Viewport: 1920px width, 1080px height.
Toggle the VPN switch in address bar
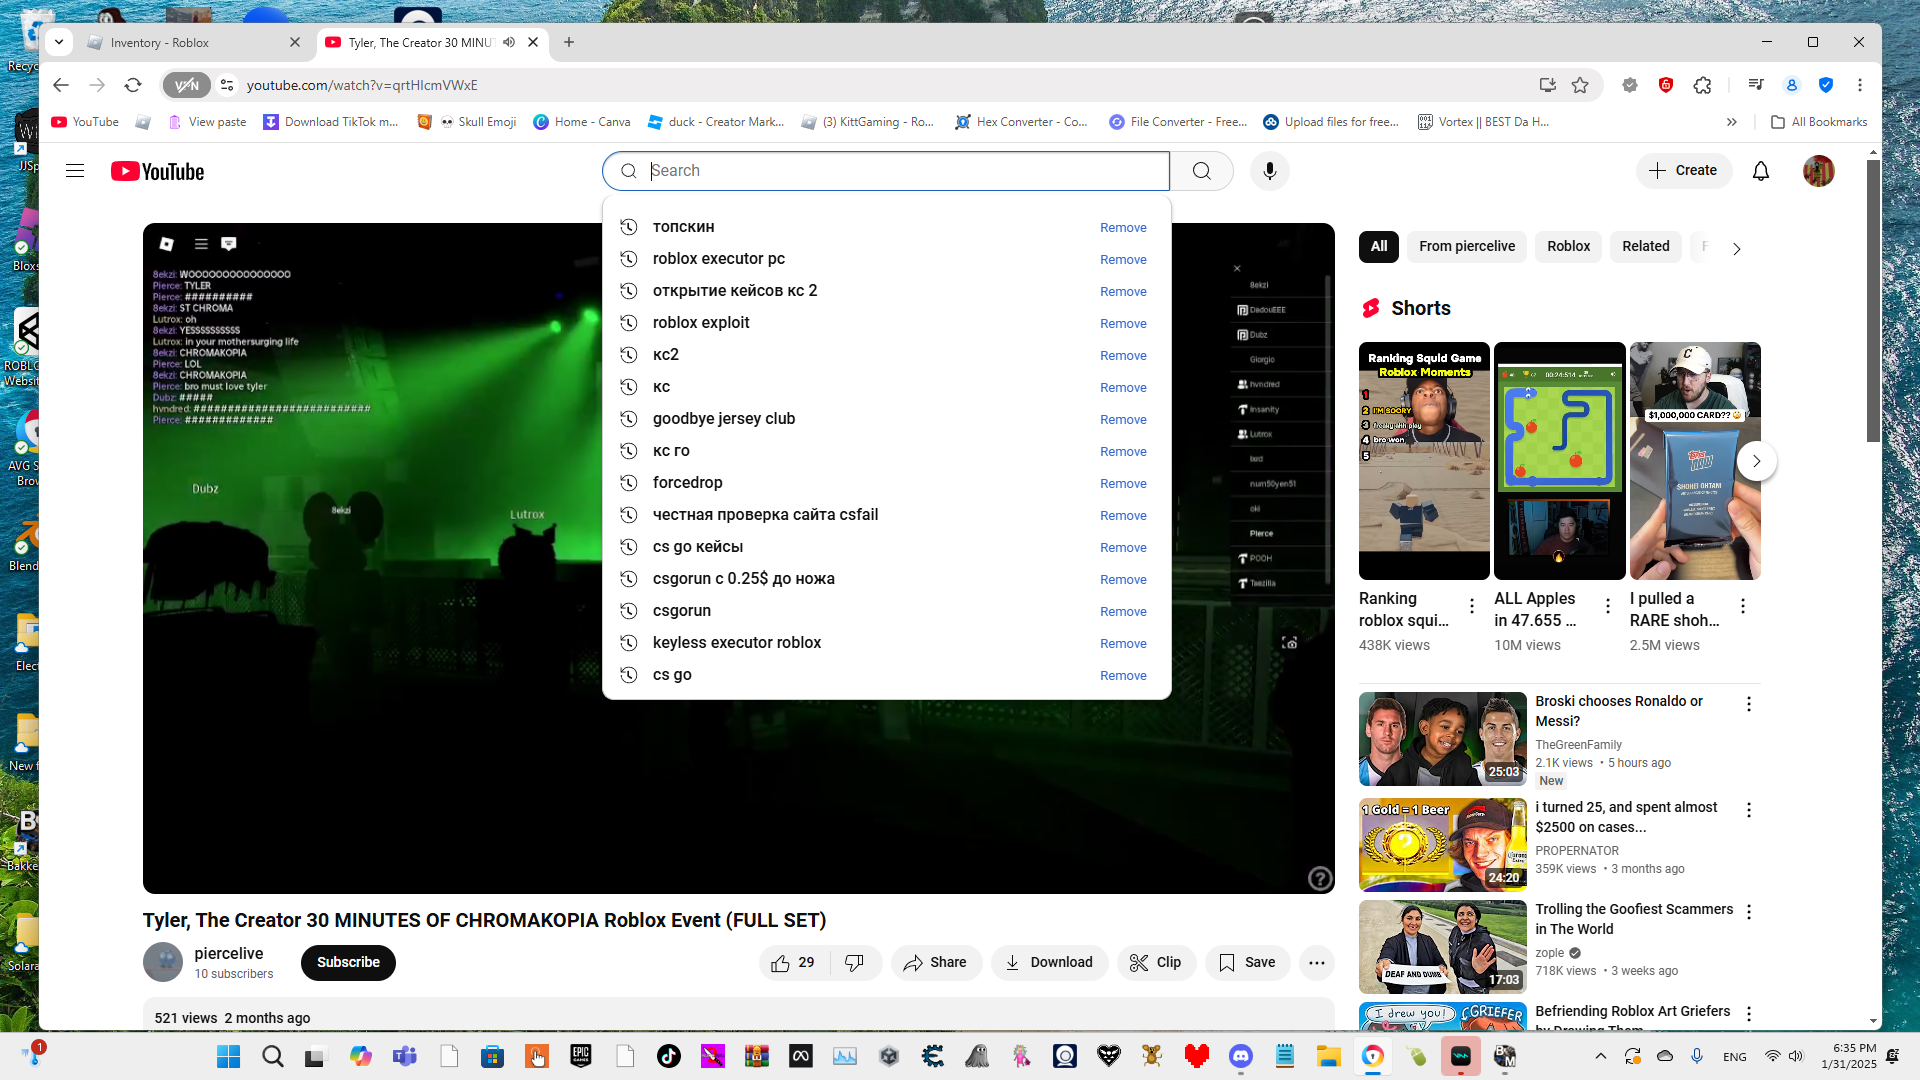click(187, 85)
